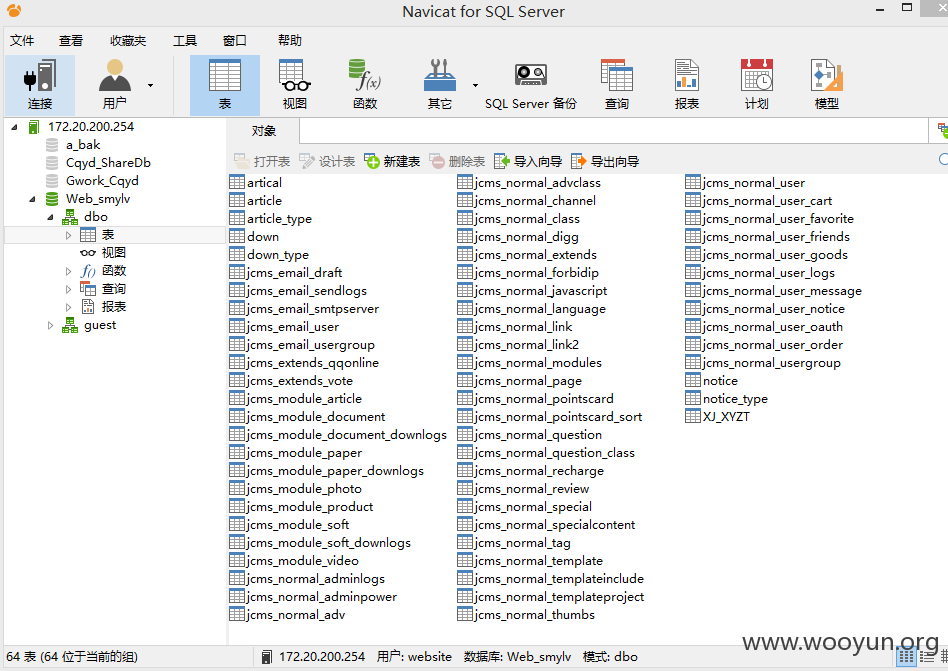The image size is (948, 671).
Task: Open the 函数 (Function) toolbar icon
Action: [365, 85]
